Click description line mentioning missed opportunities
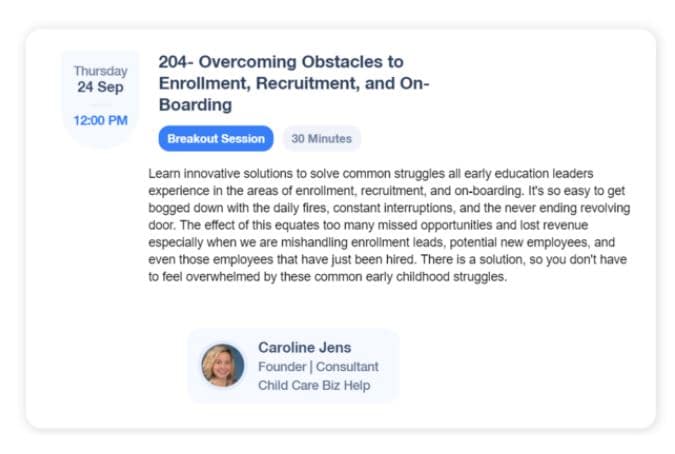The width and height of the screenshot is (675, 454). (368, 225)
